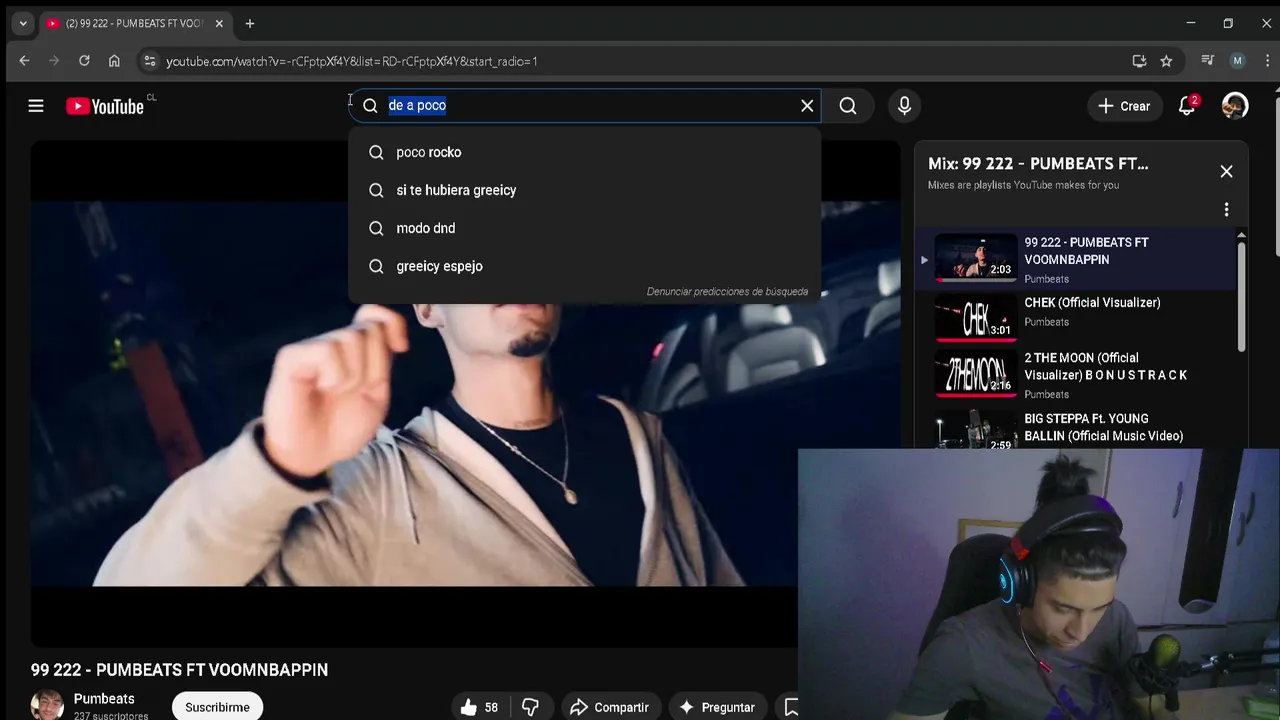Select suggestion 'modo dnd'

coord(585,228)
